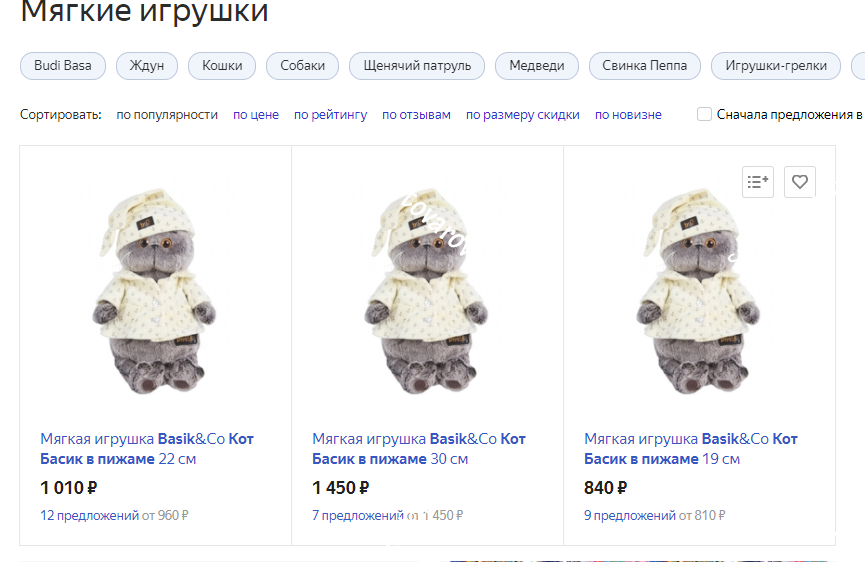
Task: View the 7 предложений offers link
Action: pyautogui.click(x=357, y=515)
